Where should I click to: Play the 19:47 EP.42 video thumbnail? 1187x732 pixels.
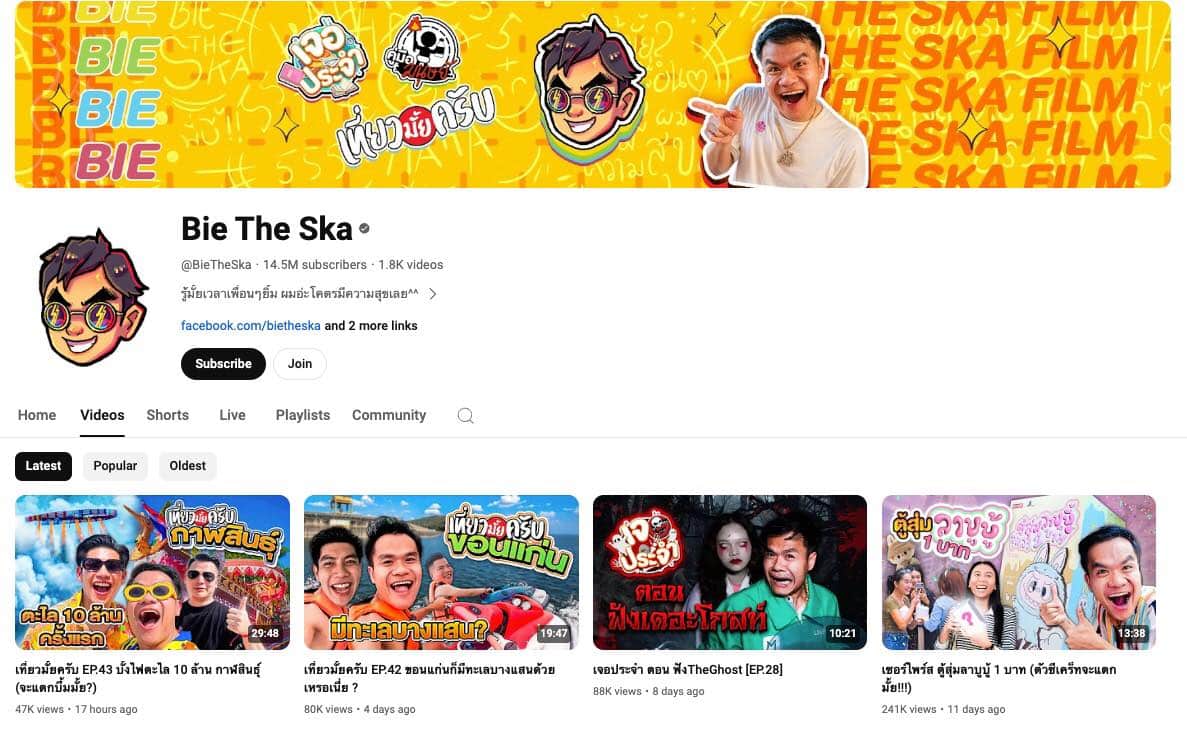(x=441, y=572)
